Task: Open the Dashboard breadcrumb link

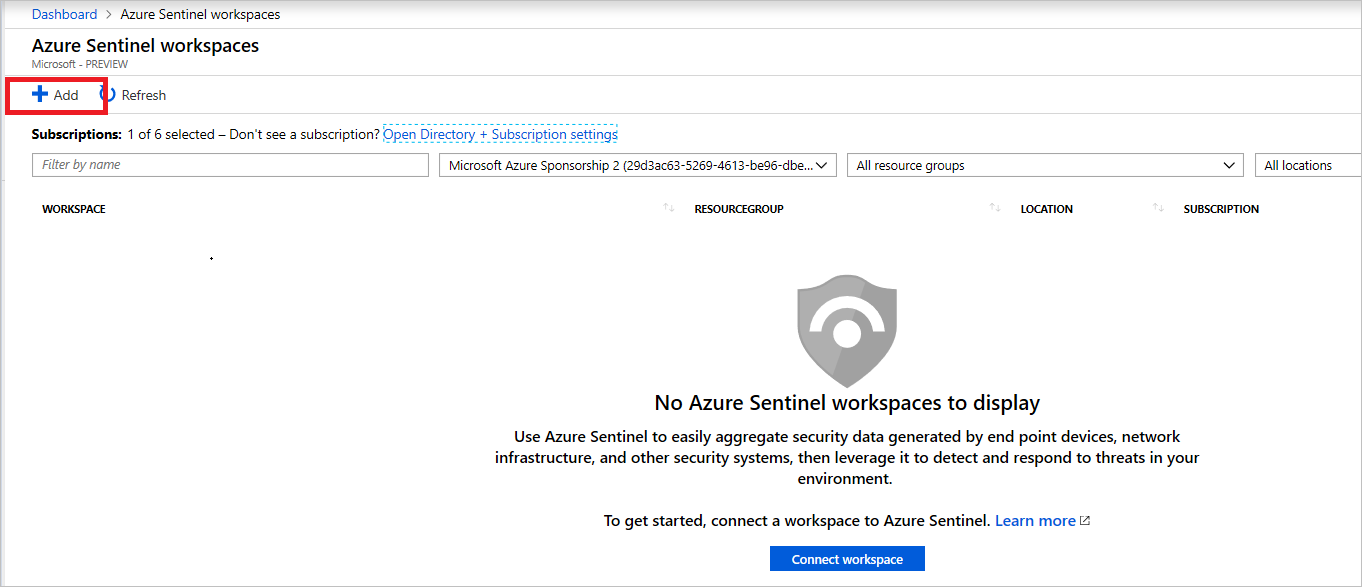Action: coord(64,14)
